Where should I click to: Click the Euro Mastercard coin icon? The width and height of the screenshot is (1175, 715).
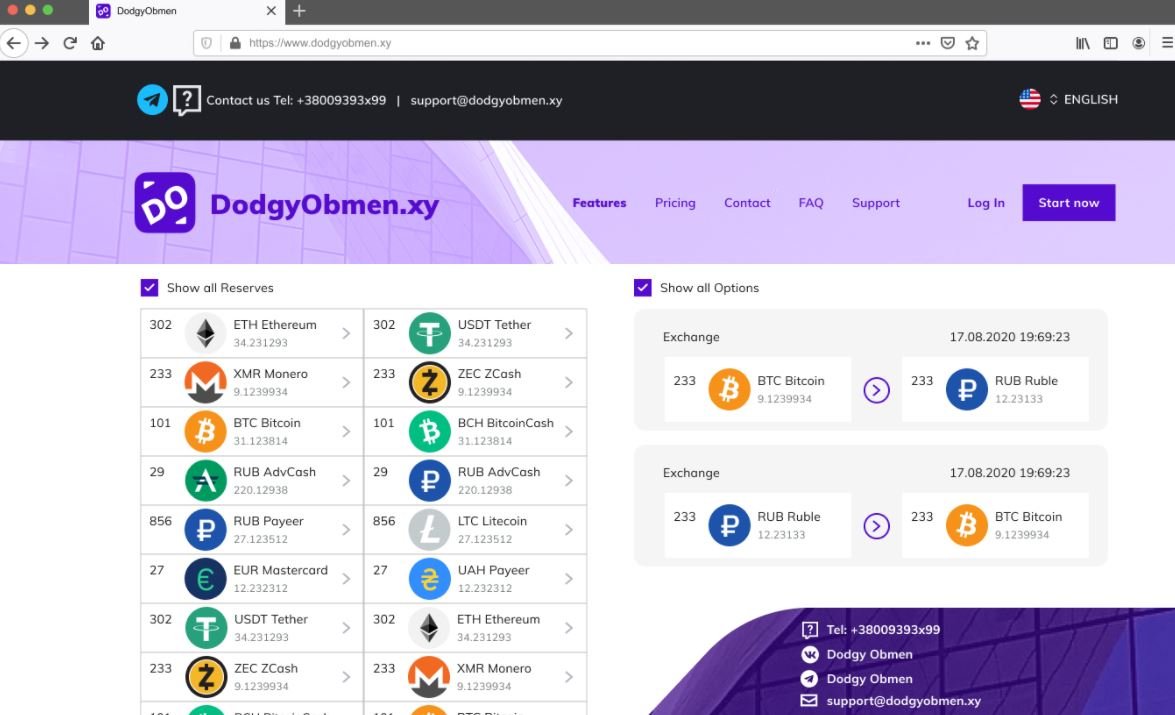[205, 579]
